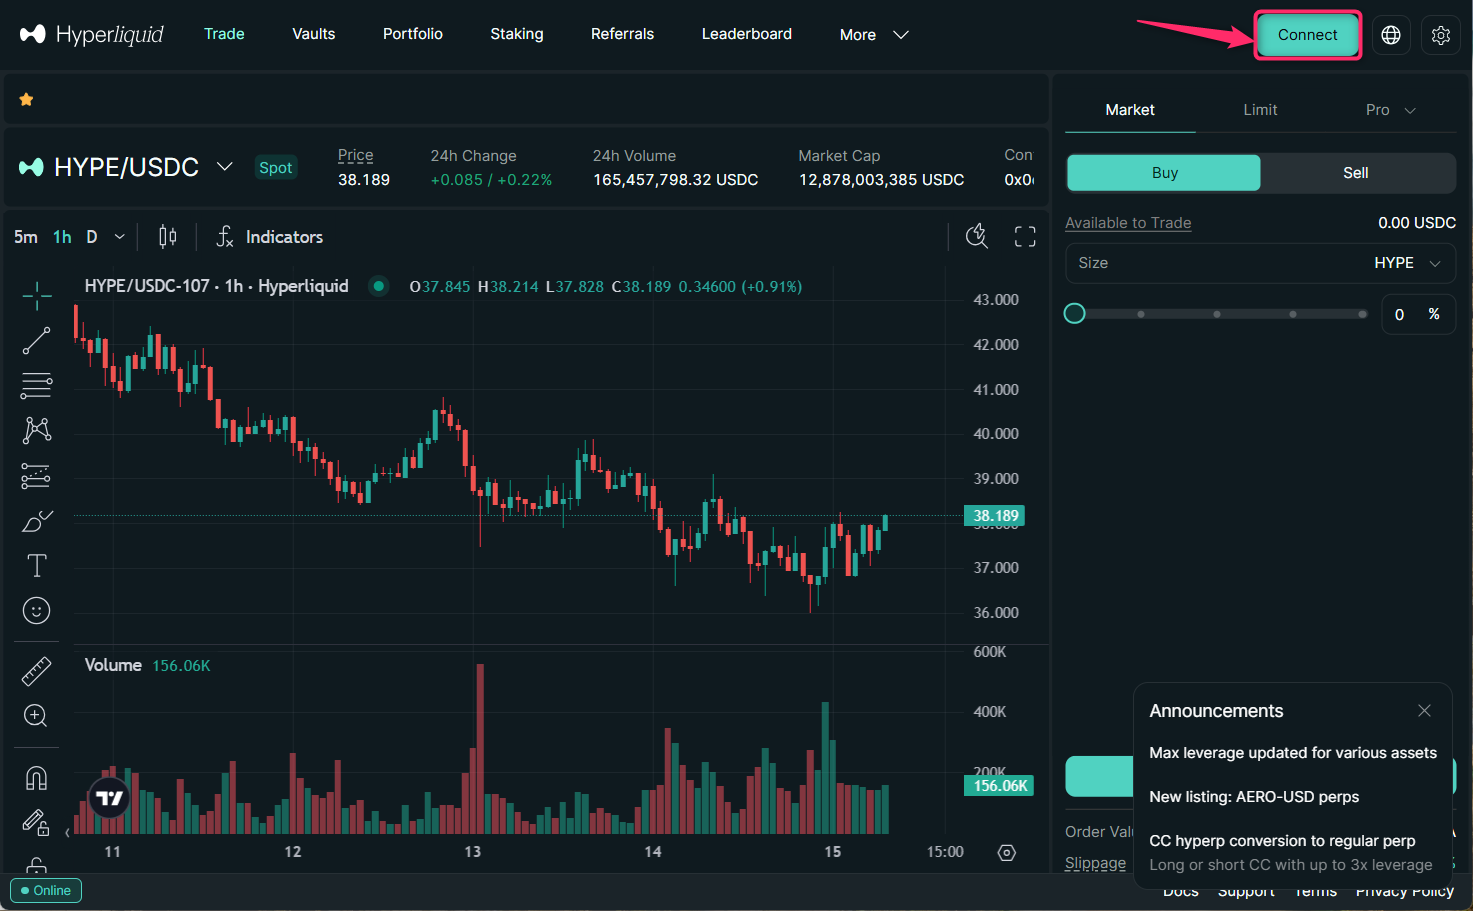Screen dimensions: 1473x911
Task: Enter fullscreen chart mode
Action: pos(1025,237)
